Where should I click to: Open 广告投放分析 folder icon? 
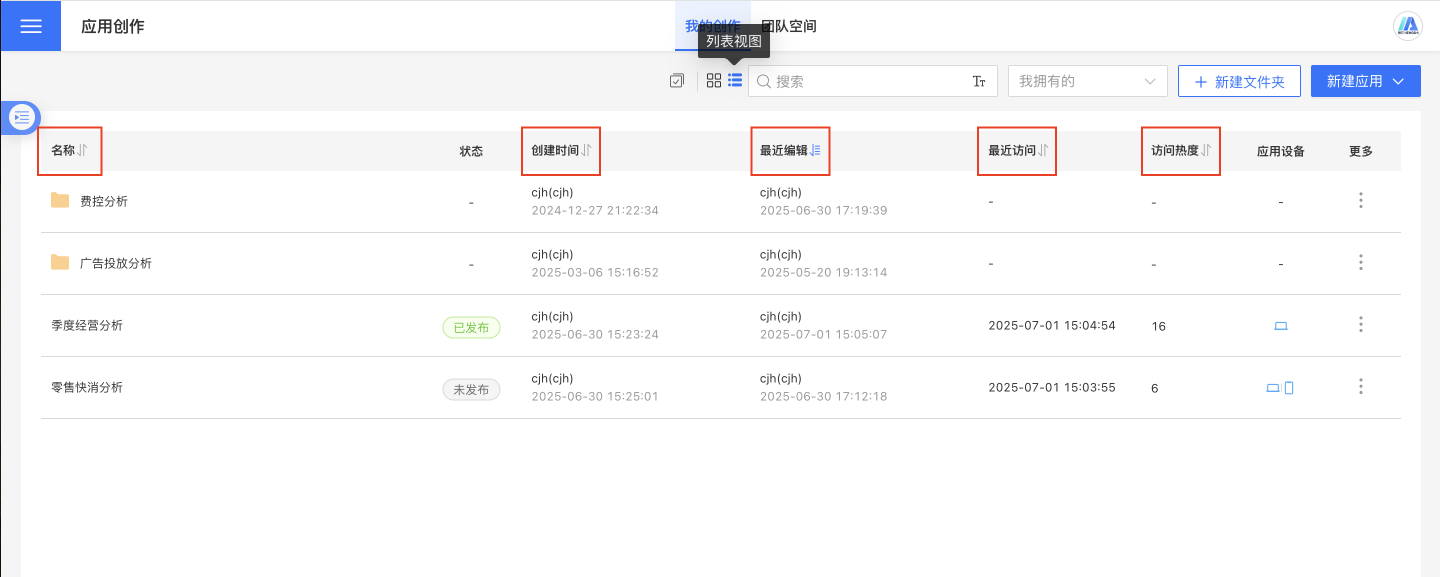click(60, 263)
